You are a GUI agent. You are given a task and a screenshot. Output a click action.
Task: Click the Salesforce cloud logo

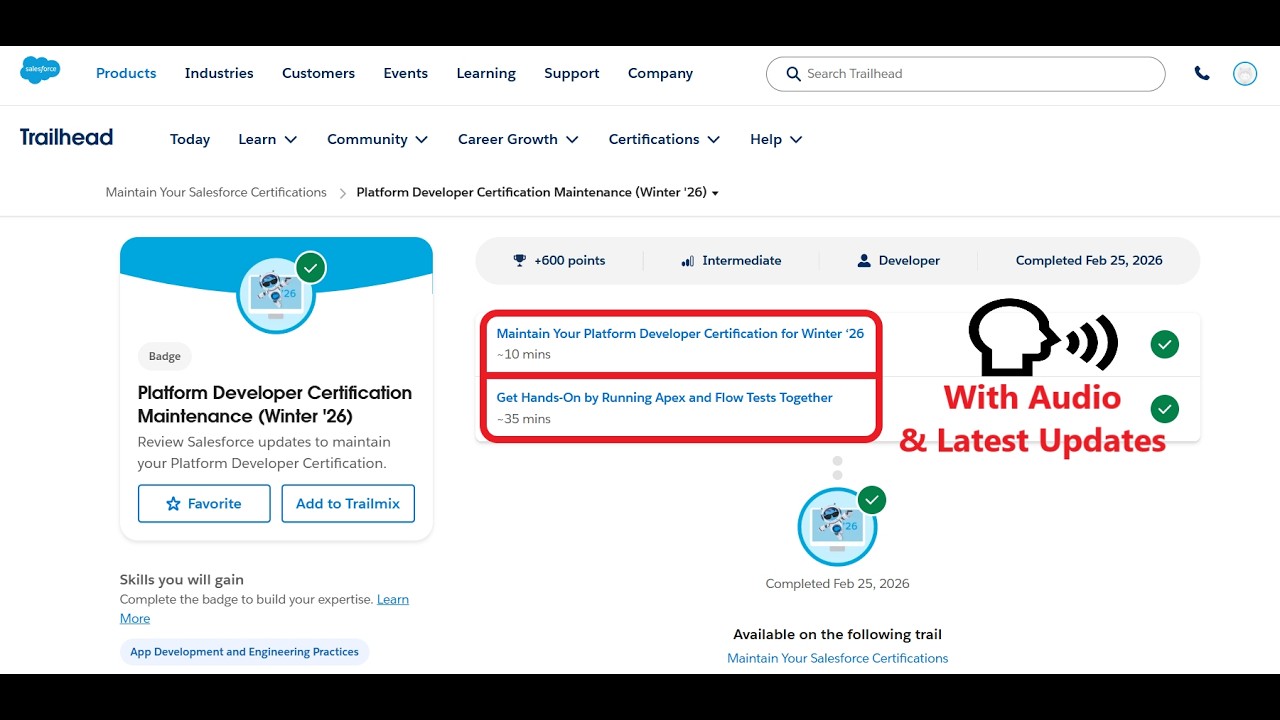[x=40, y=71]
